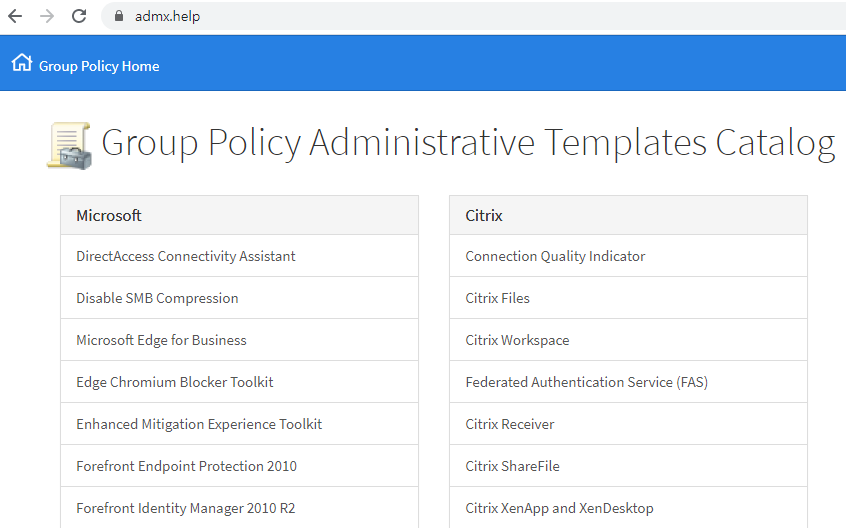Open DirectAccess Connectivity Assistant
The image size is (846, 528).
pos(240,256)
